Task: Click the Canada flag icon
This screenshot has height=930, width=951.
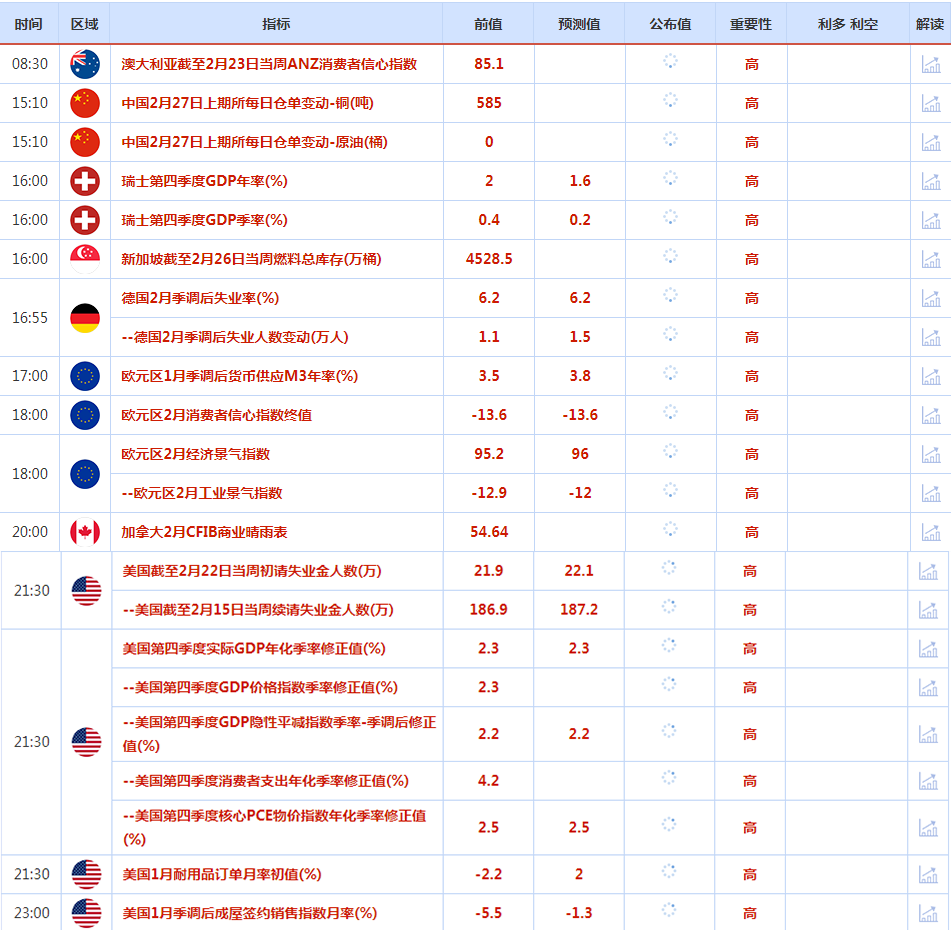Action: (x=85, y=532)
